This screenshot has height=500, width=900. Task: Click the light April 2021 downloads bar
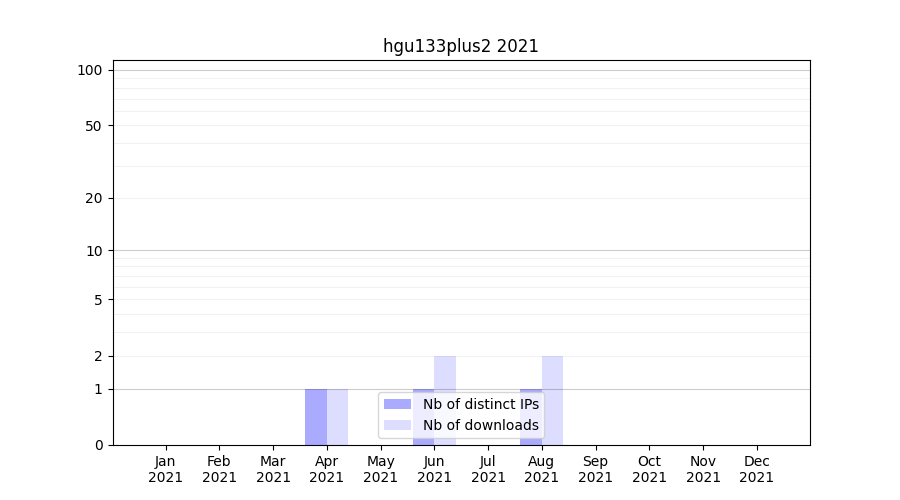click(338, 417)
